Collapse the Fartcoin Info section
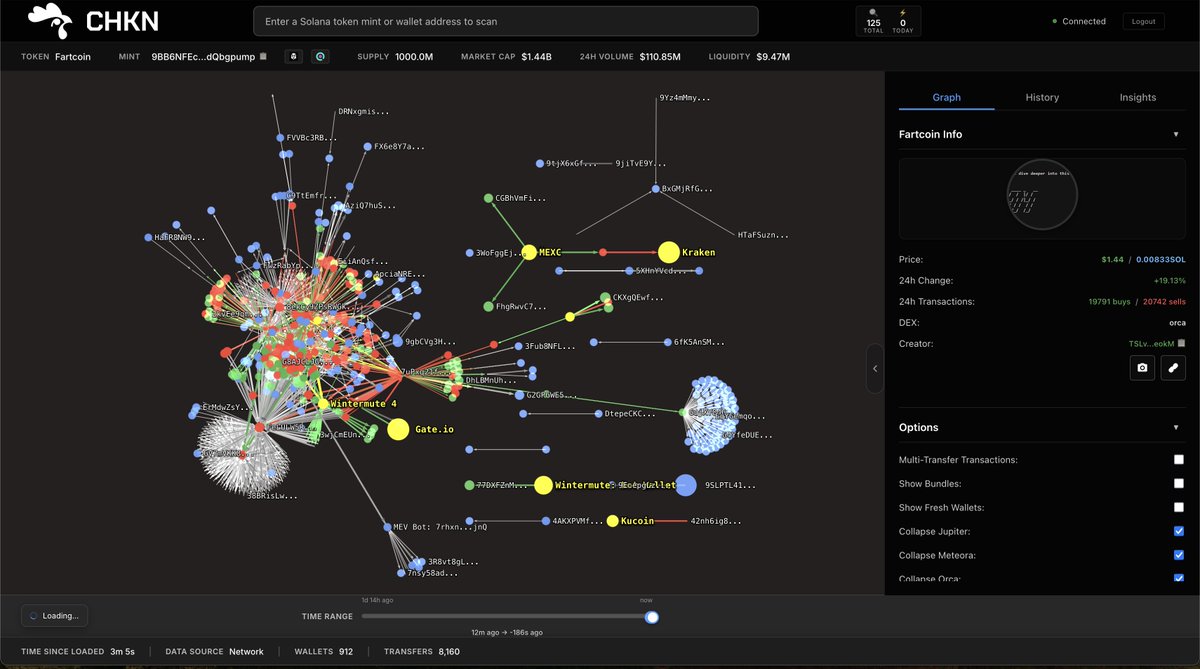 coord(1176,134)
